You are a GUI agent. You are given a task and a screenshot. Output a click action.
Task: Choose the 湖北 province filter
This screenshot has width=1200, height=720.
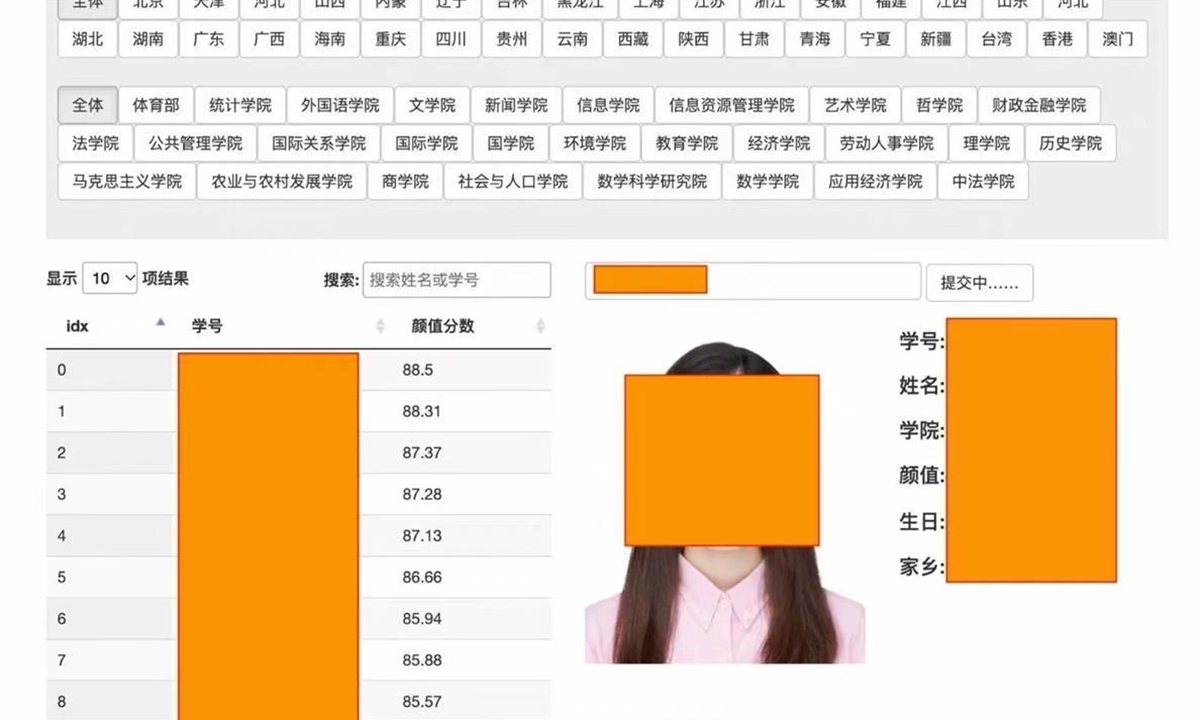(x=88, y=39)
